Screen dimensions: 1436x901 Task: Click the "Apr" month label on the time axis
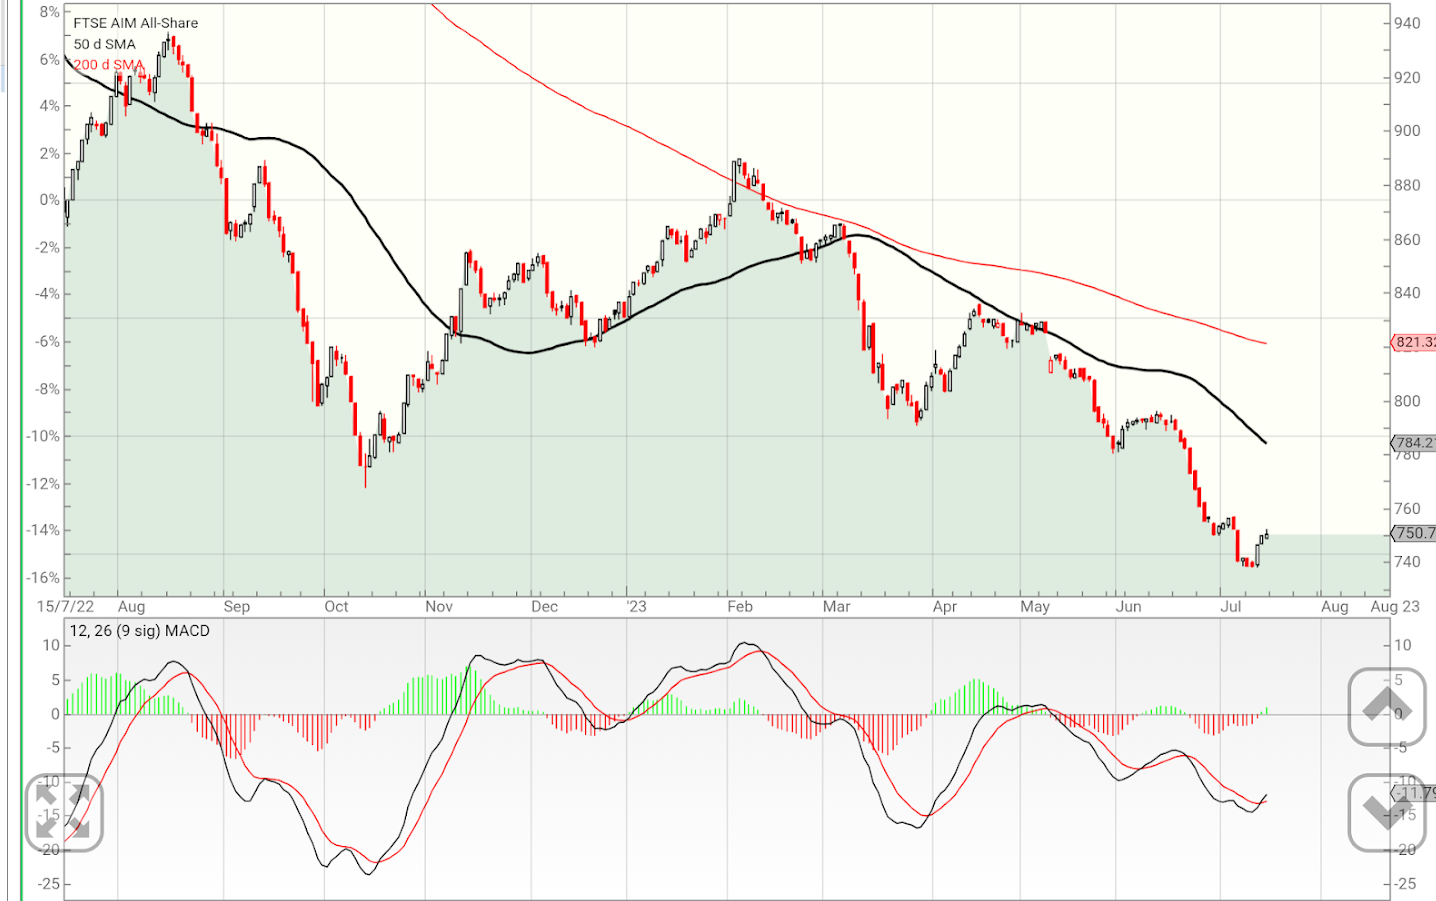coord(945,606)
